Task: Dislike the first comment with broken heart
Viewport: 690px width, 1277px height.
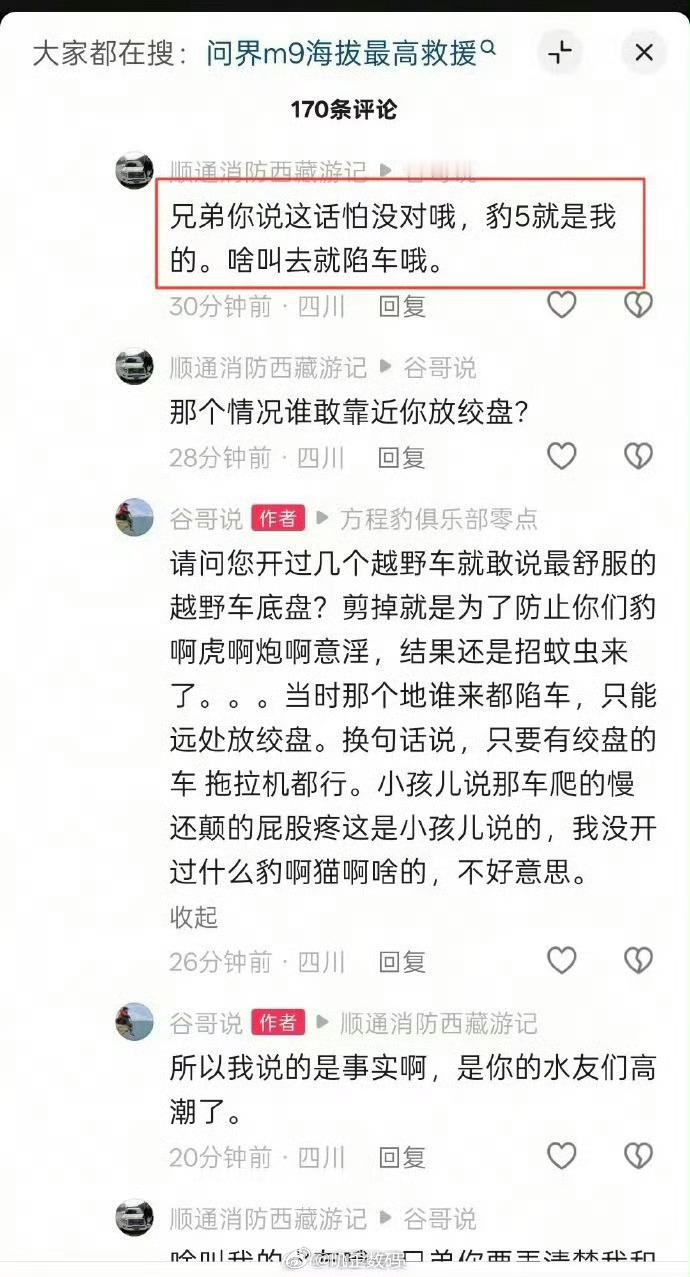Action: click(638, 304)
